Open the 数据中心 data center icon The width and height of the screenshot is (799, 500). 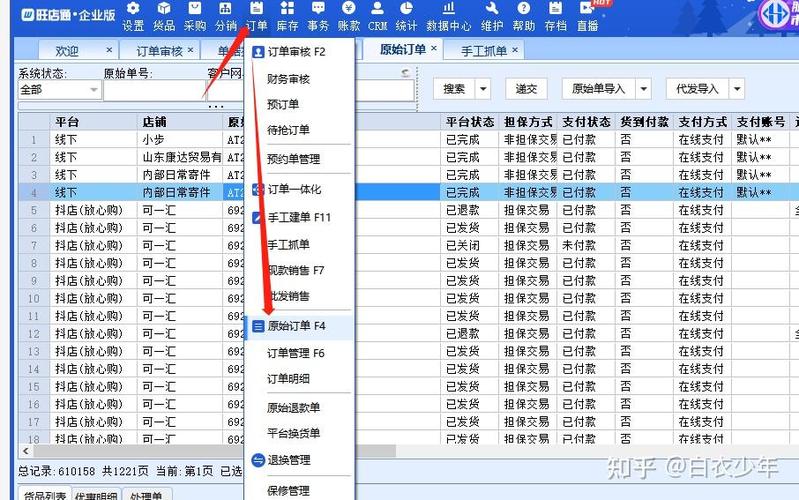(x=448, y=16)
